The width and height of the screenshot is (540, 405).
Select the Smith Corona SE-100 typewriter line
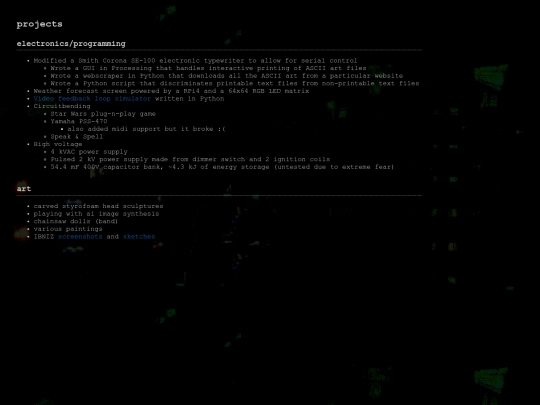pos(195,61)
